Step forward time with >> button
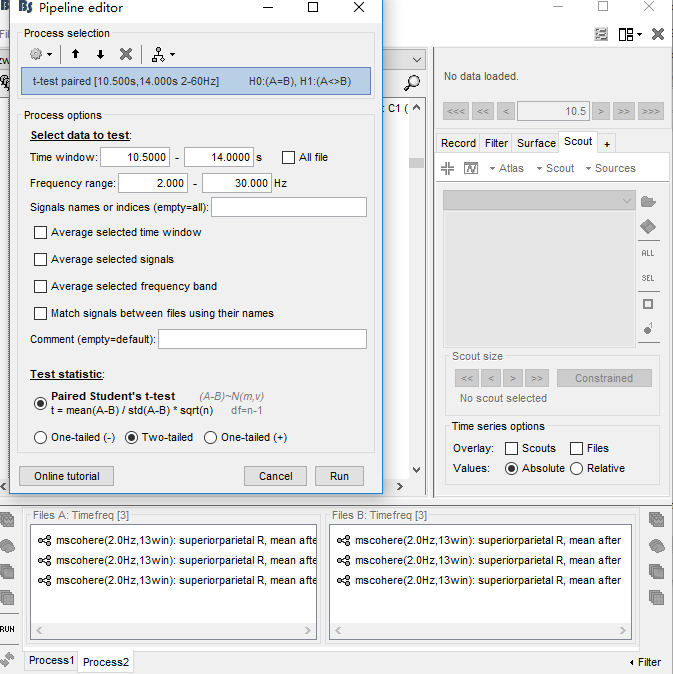 click(624, 111)
